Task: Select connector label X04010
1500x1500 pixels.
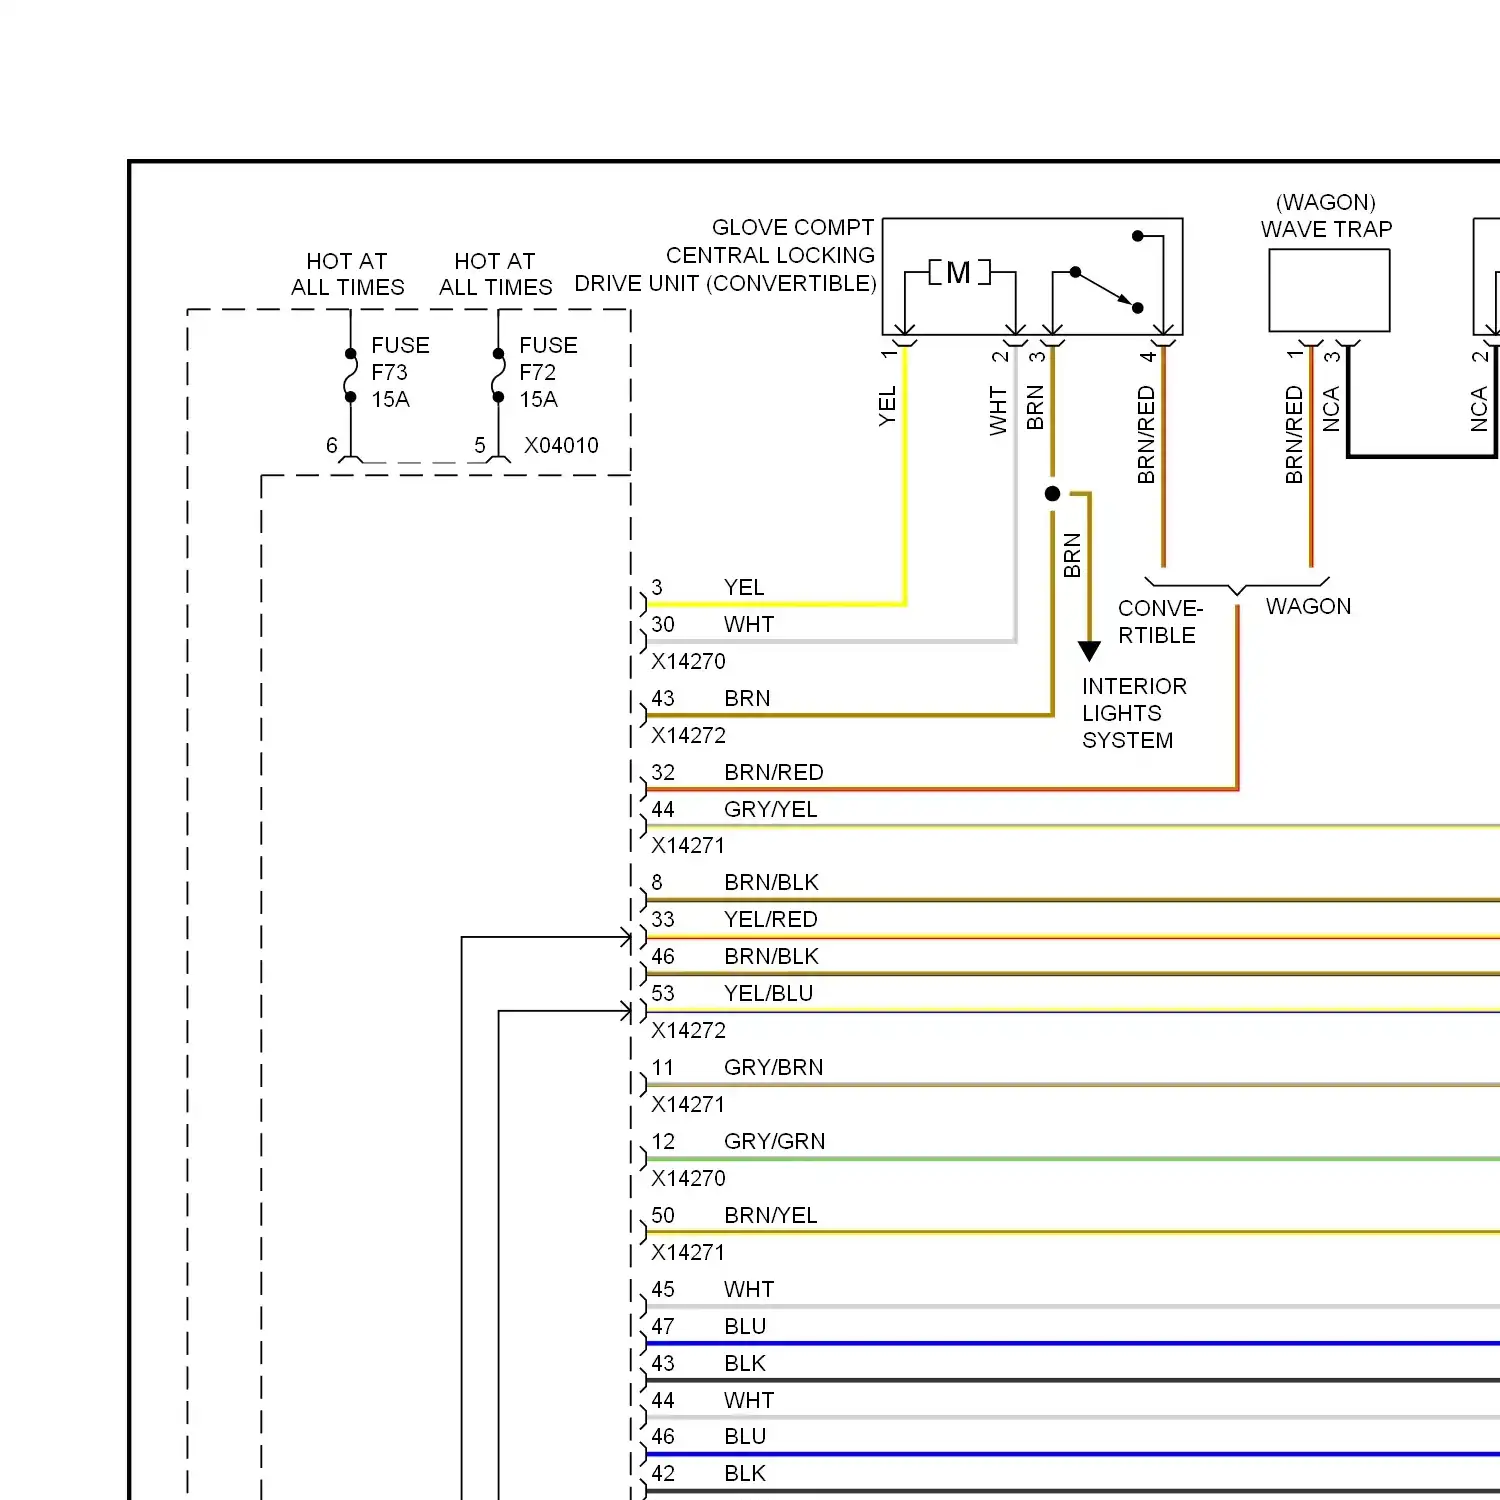Action: coord(561,445)
